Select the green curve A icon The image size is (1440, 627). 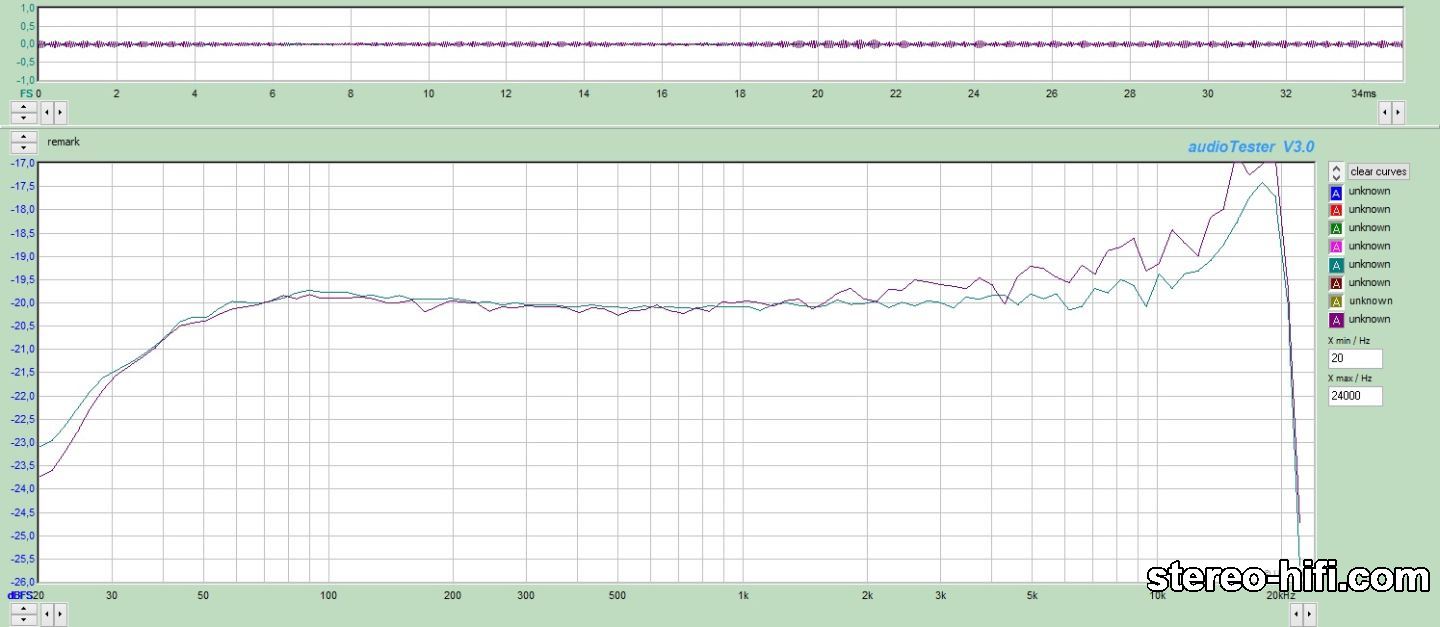[1335, 228]
